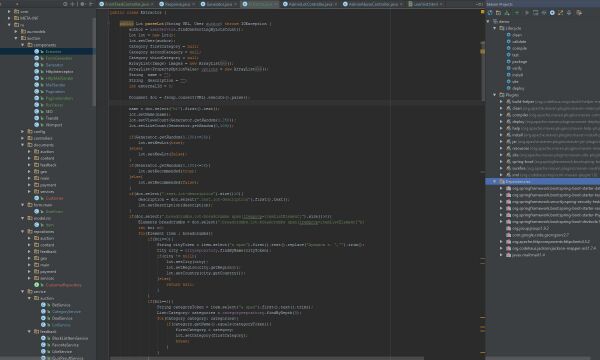Expand build-helper plugin node
Image resolution: width=600 pixels, height=360 pixels.
pyautogui.click(x=501, y=101)
